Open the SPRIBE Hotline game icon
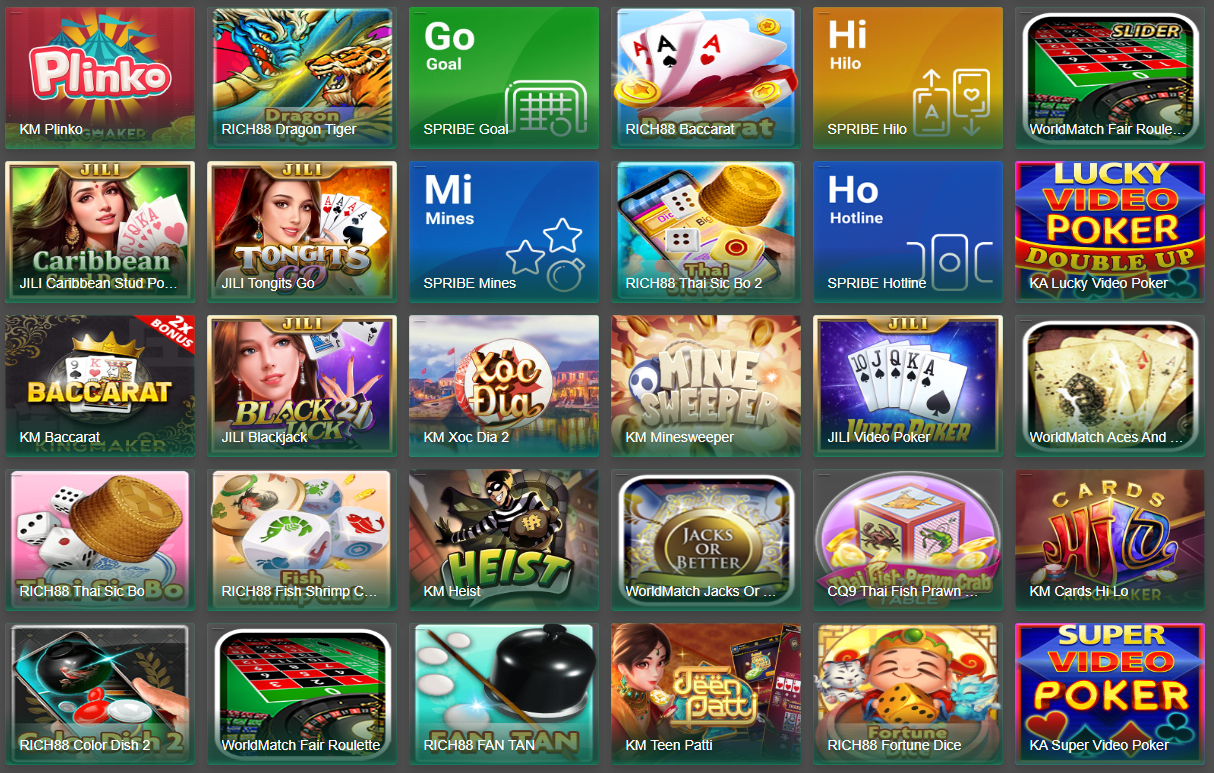Image resolution: width=1214 pixels, height=773 pixels. pos(907,232)
